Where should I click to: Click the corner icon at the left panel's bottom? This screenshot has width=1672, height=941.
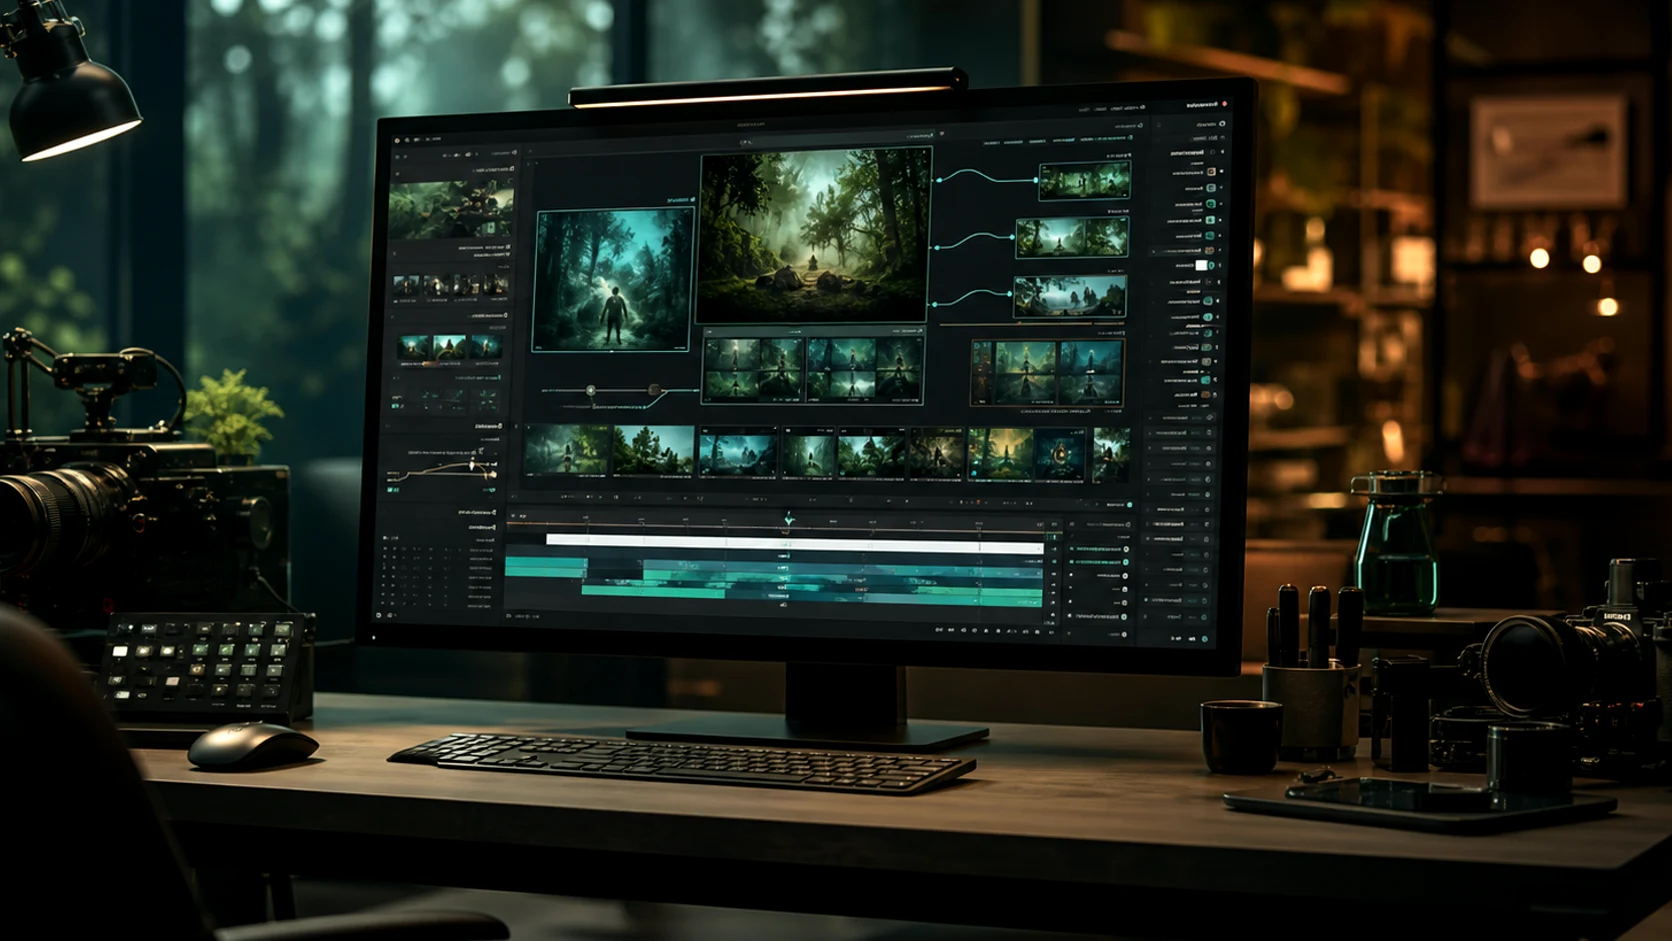[x=379, y=615]
